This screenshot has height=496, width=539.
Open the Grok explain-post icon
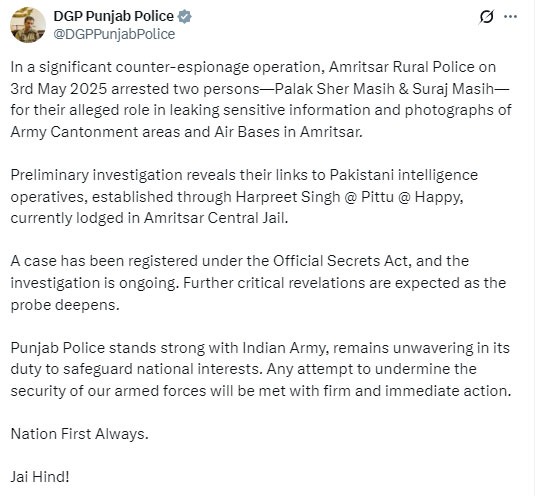(x=486, y=16)
